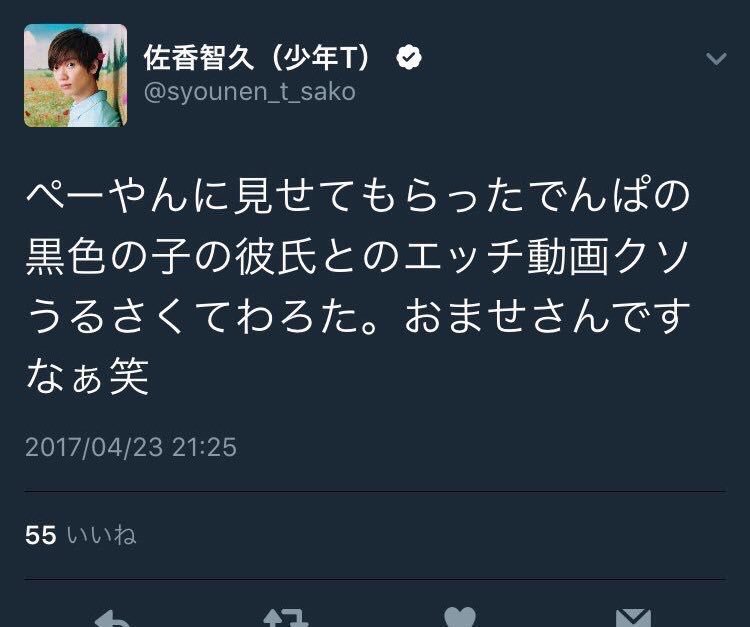Select the tweet line starting 黒色の子
750x627 pixels.
point(358,256)
